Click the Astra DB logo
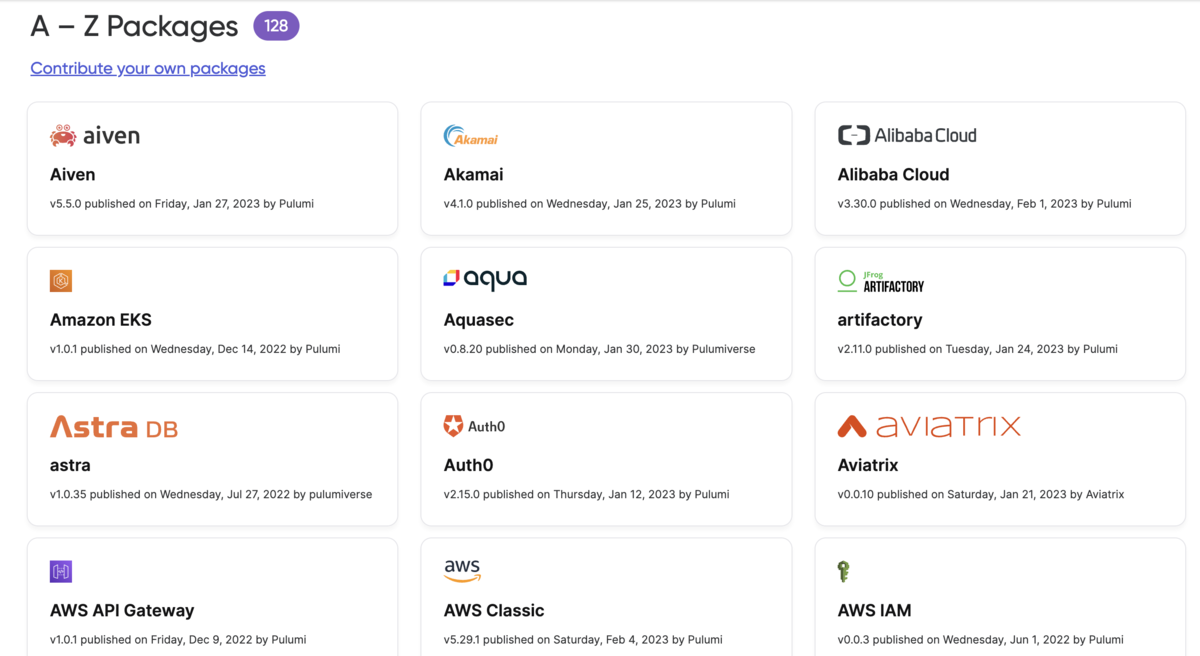The width and height of the screenshot is (1200, 656). pyautogui.click(x=114, y=427)
